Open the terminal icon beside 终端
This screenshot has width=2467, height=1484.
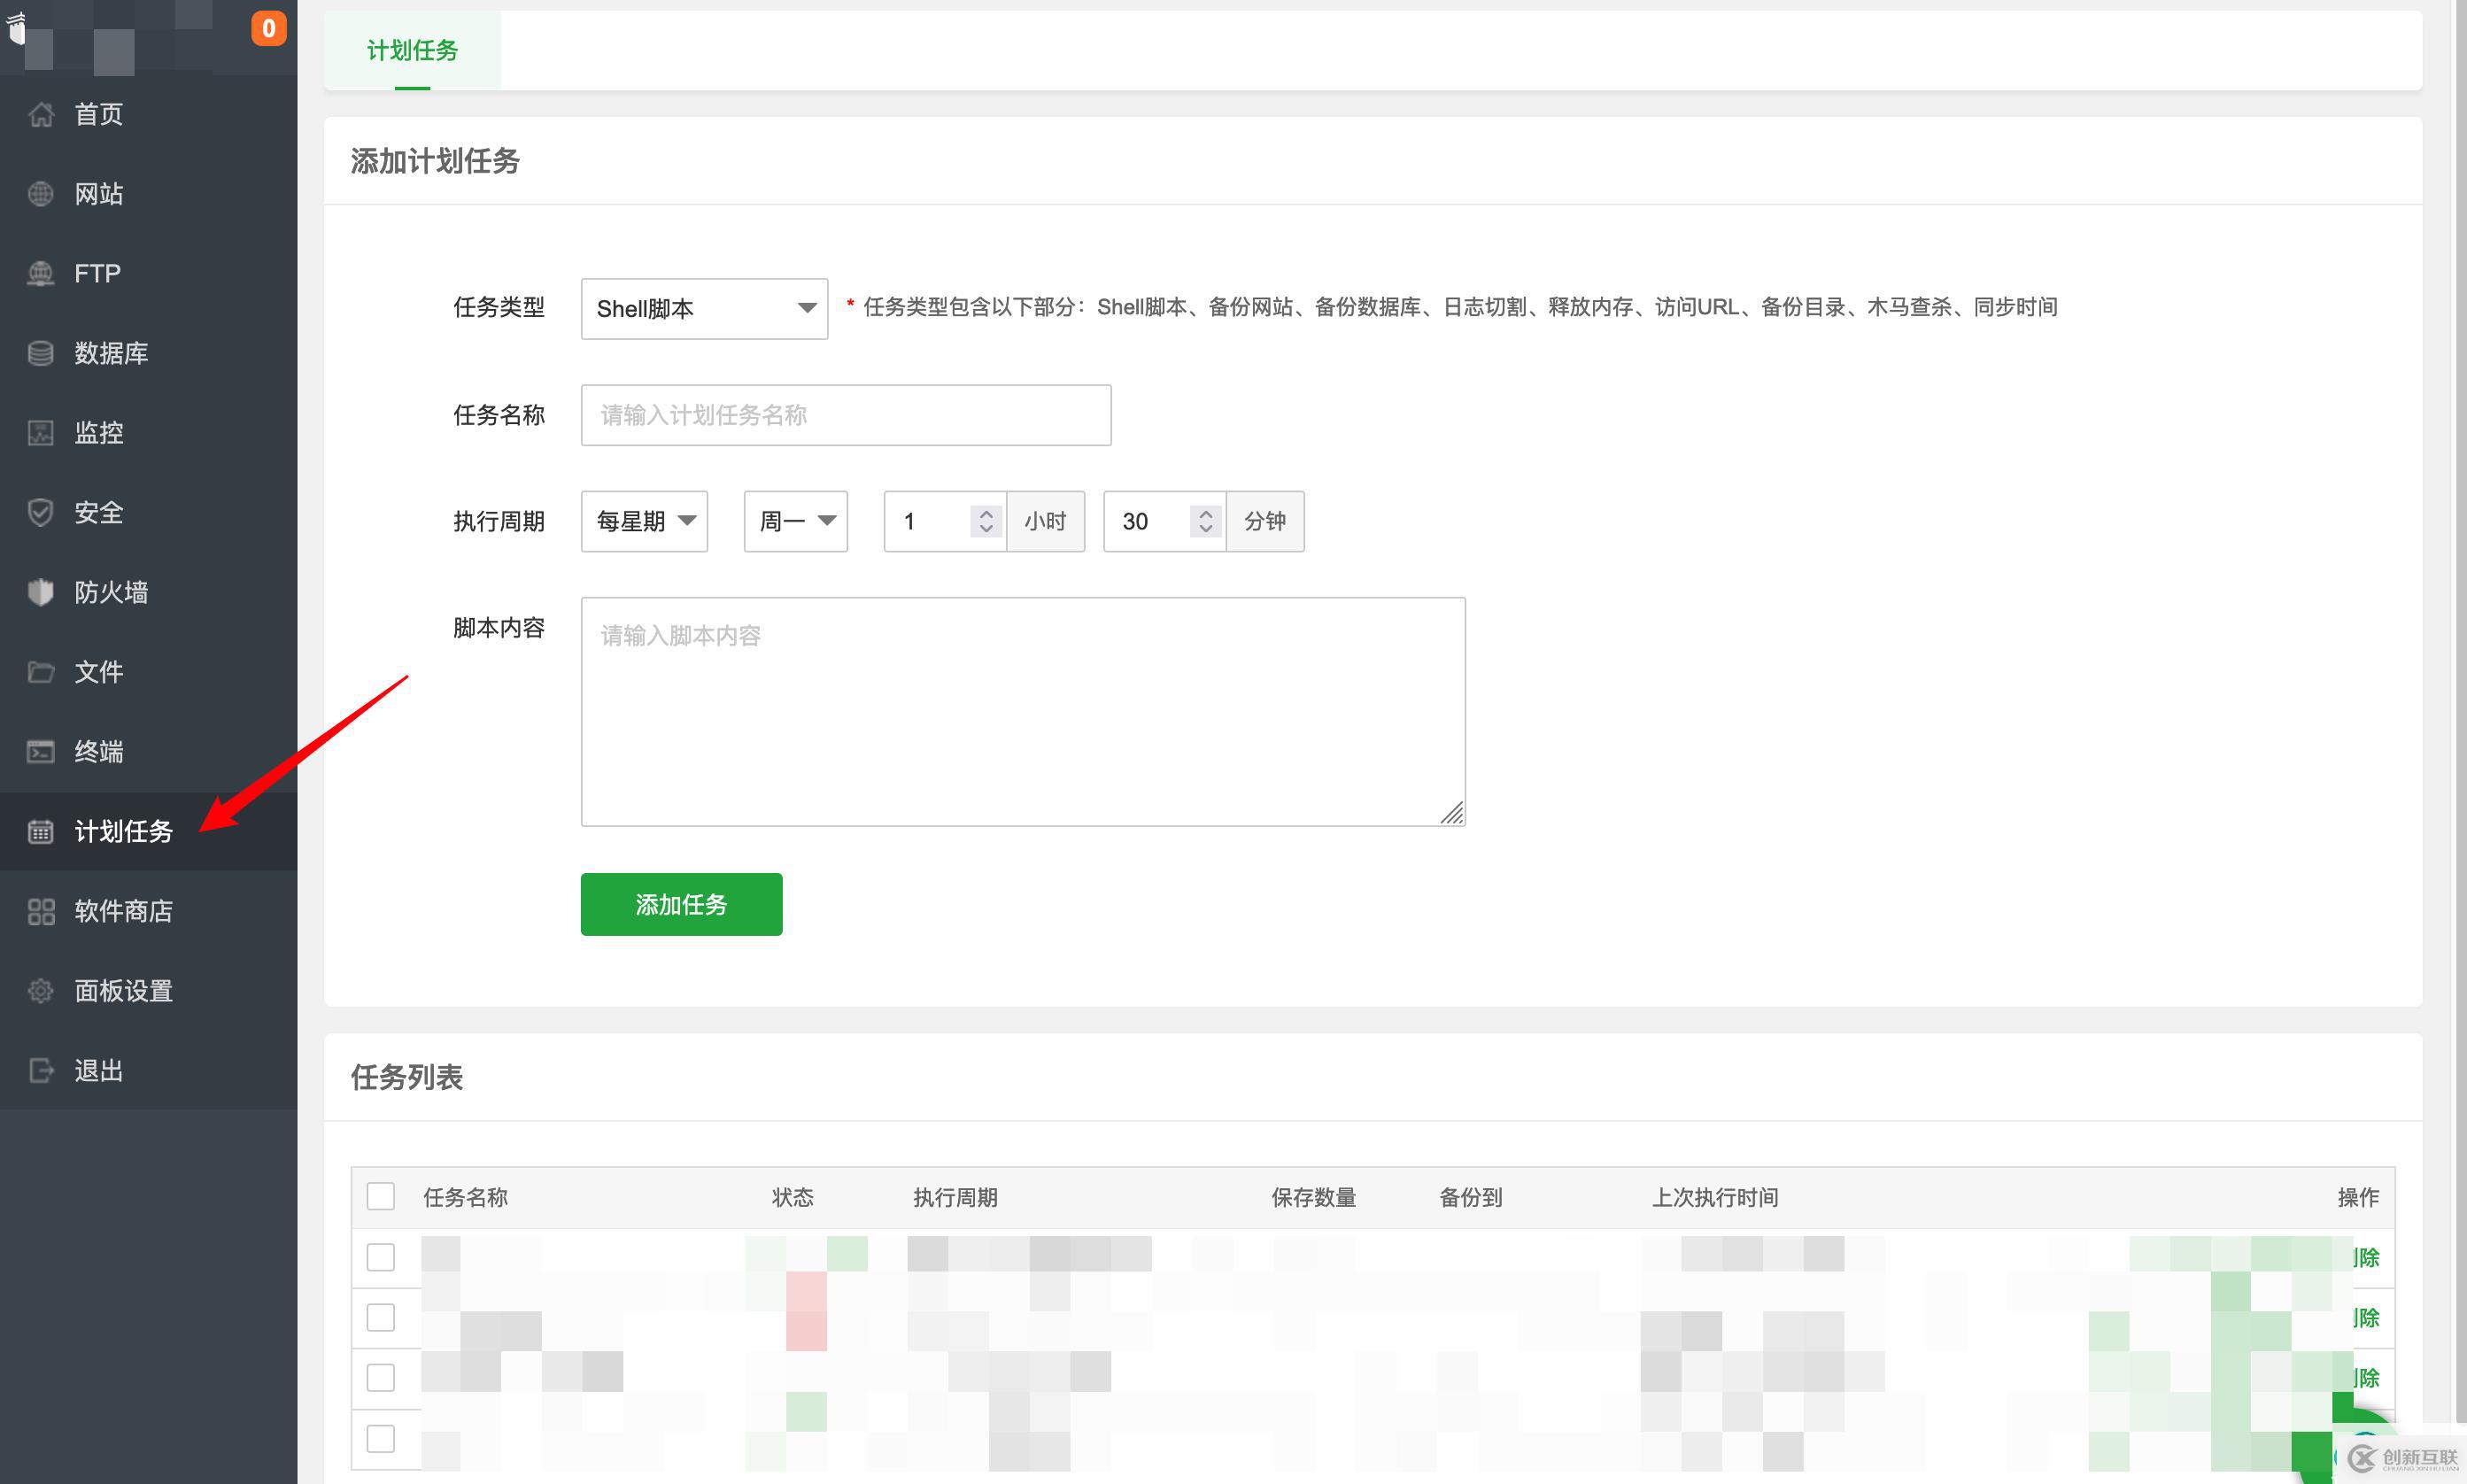[40, 751]
